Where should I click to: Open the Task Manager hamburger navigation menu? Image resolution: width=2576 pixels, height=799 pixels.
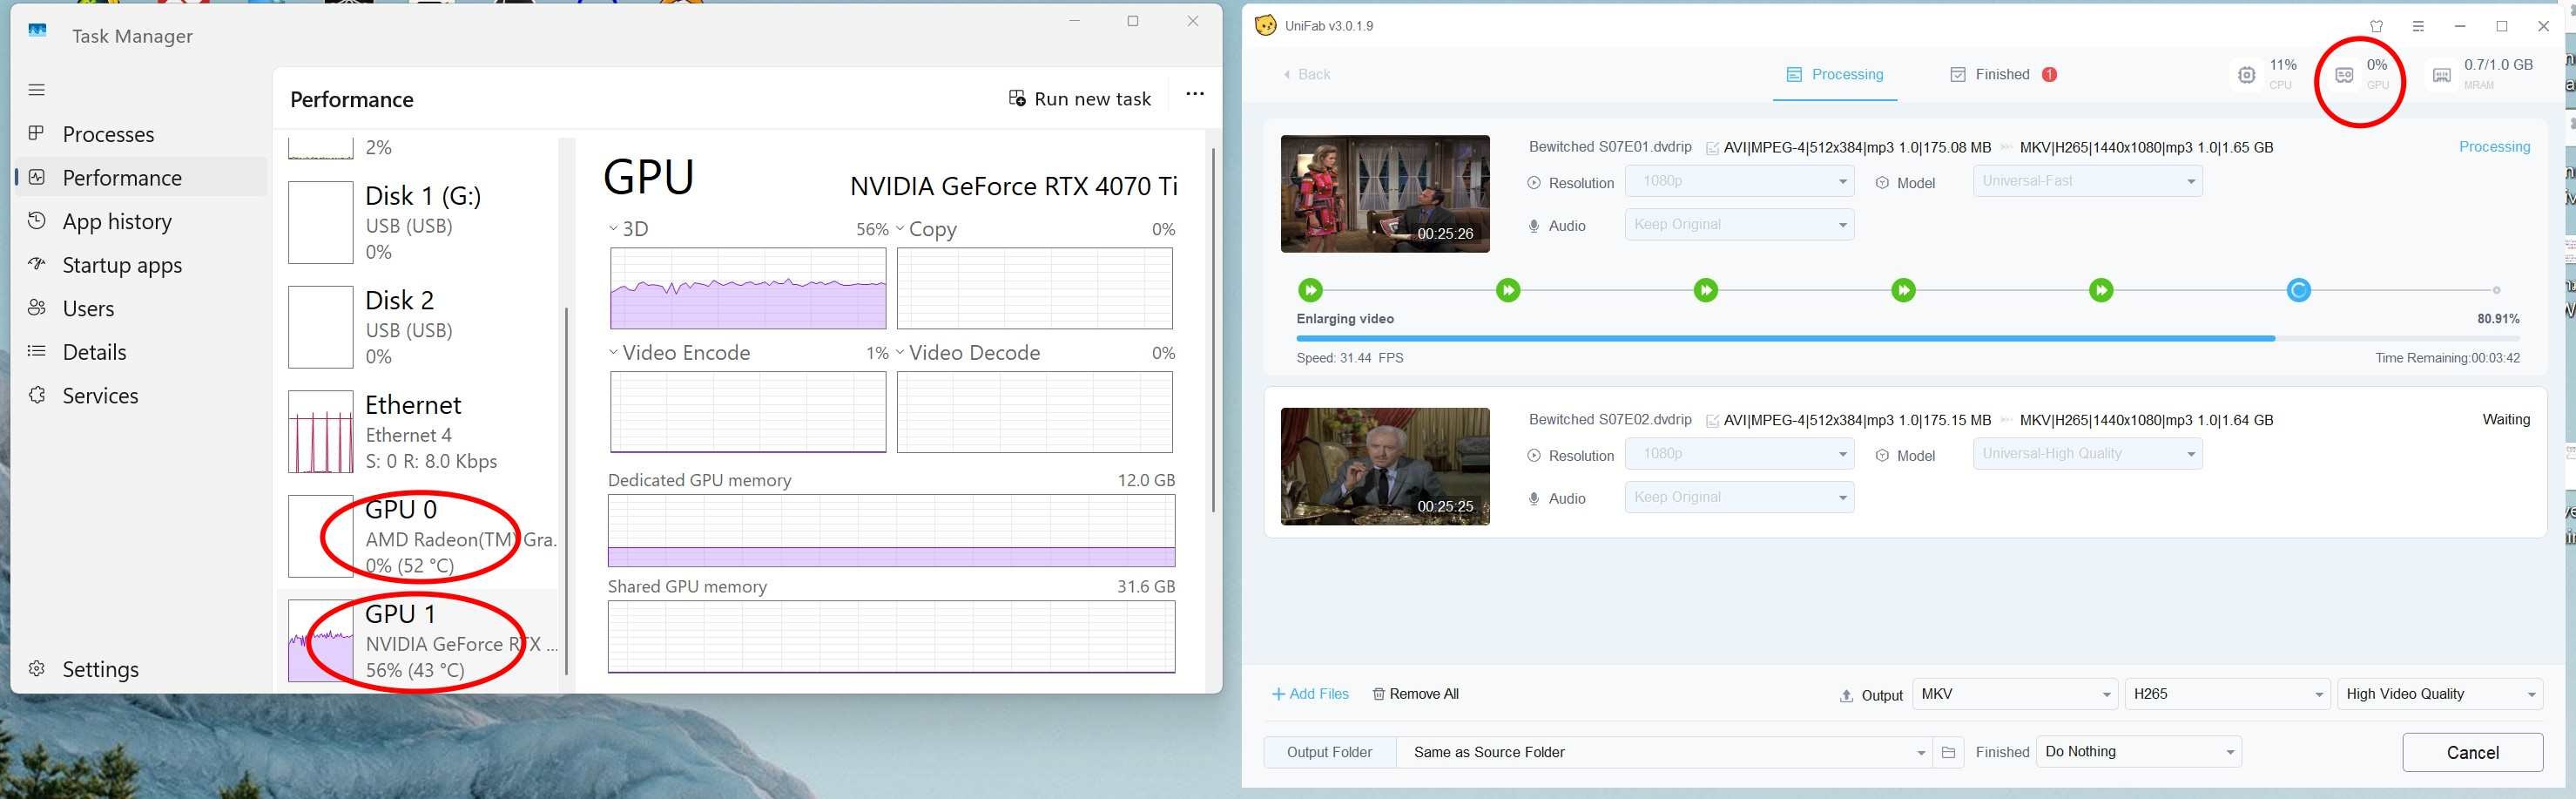pos(37,90)
